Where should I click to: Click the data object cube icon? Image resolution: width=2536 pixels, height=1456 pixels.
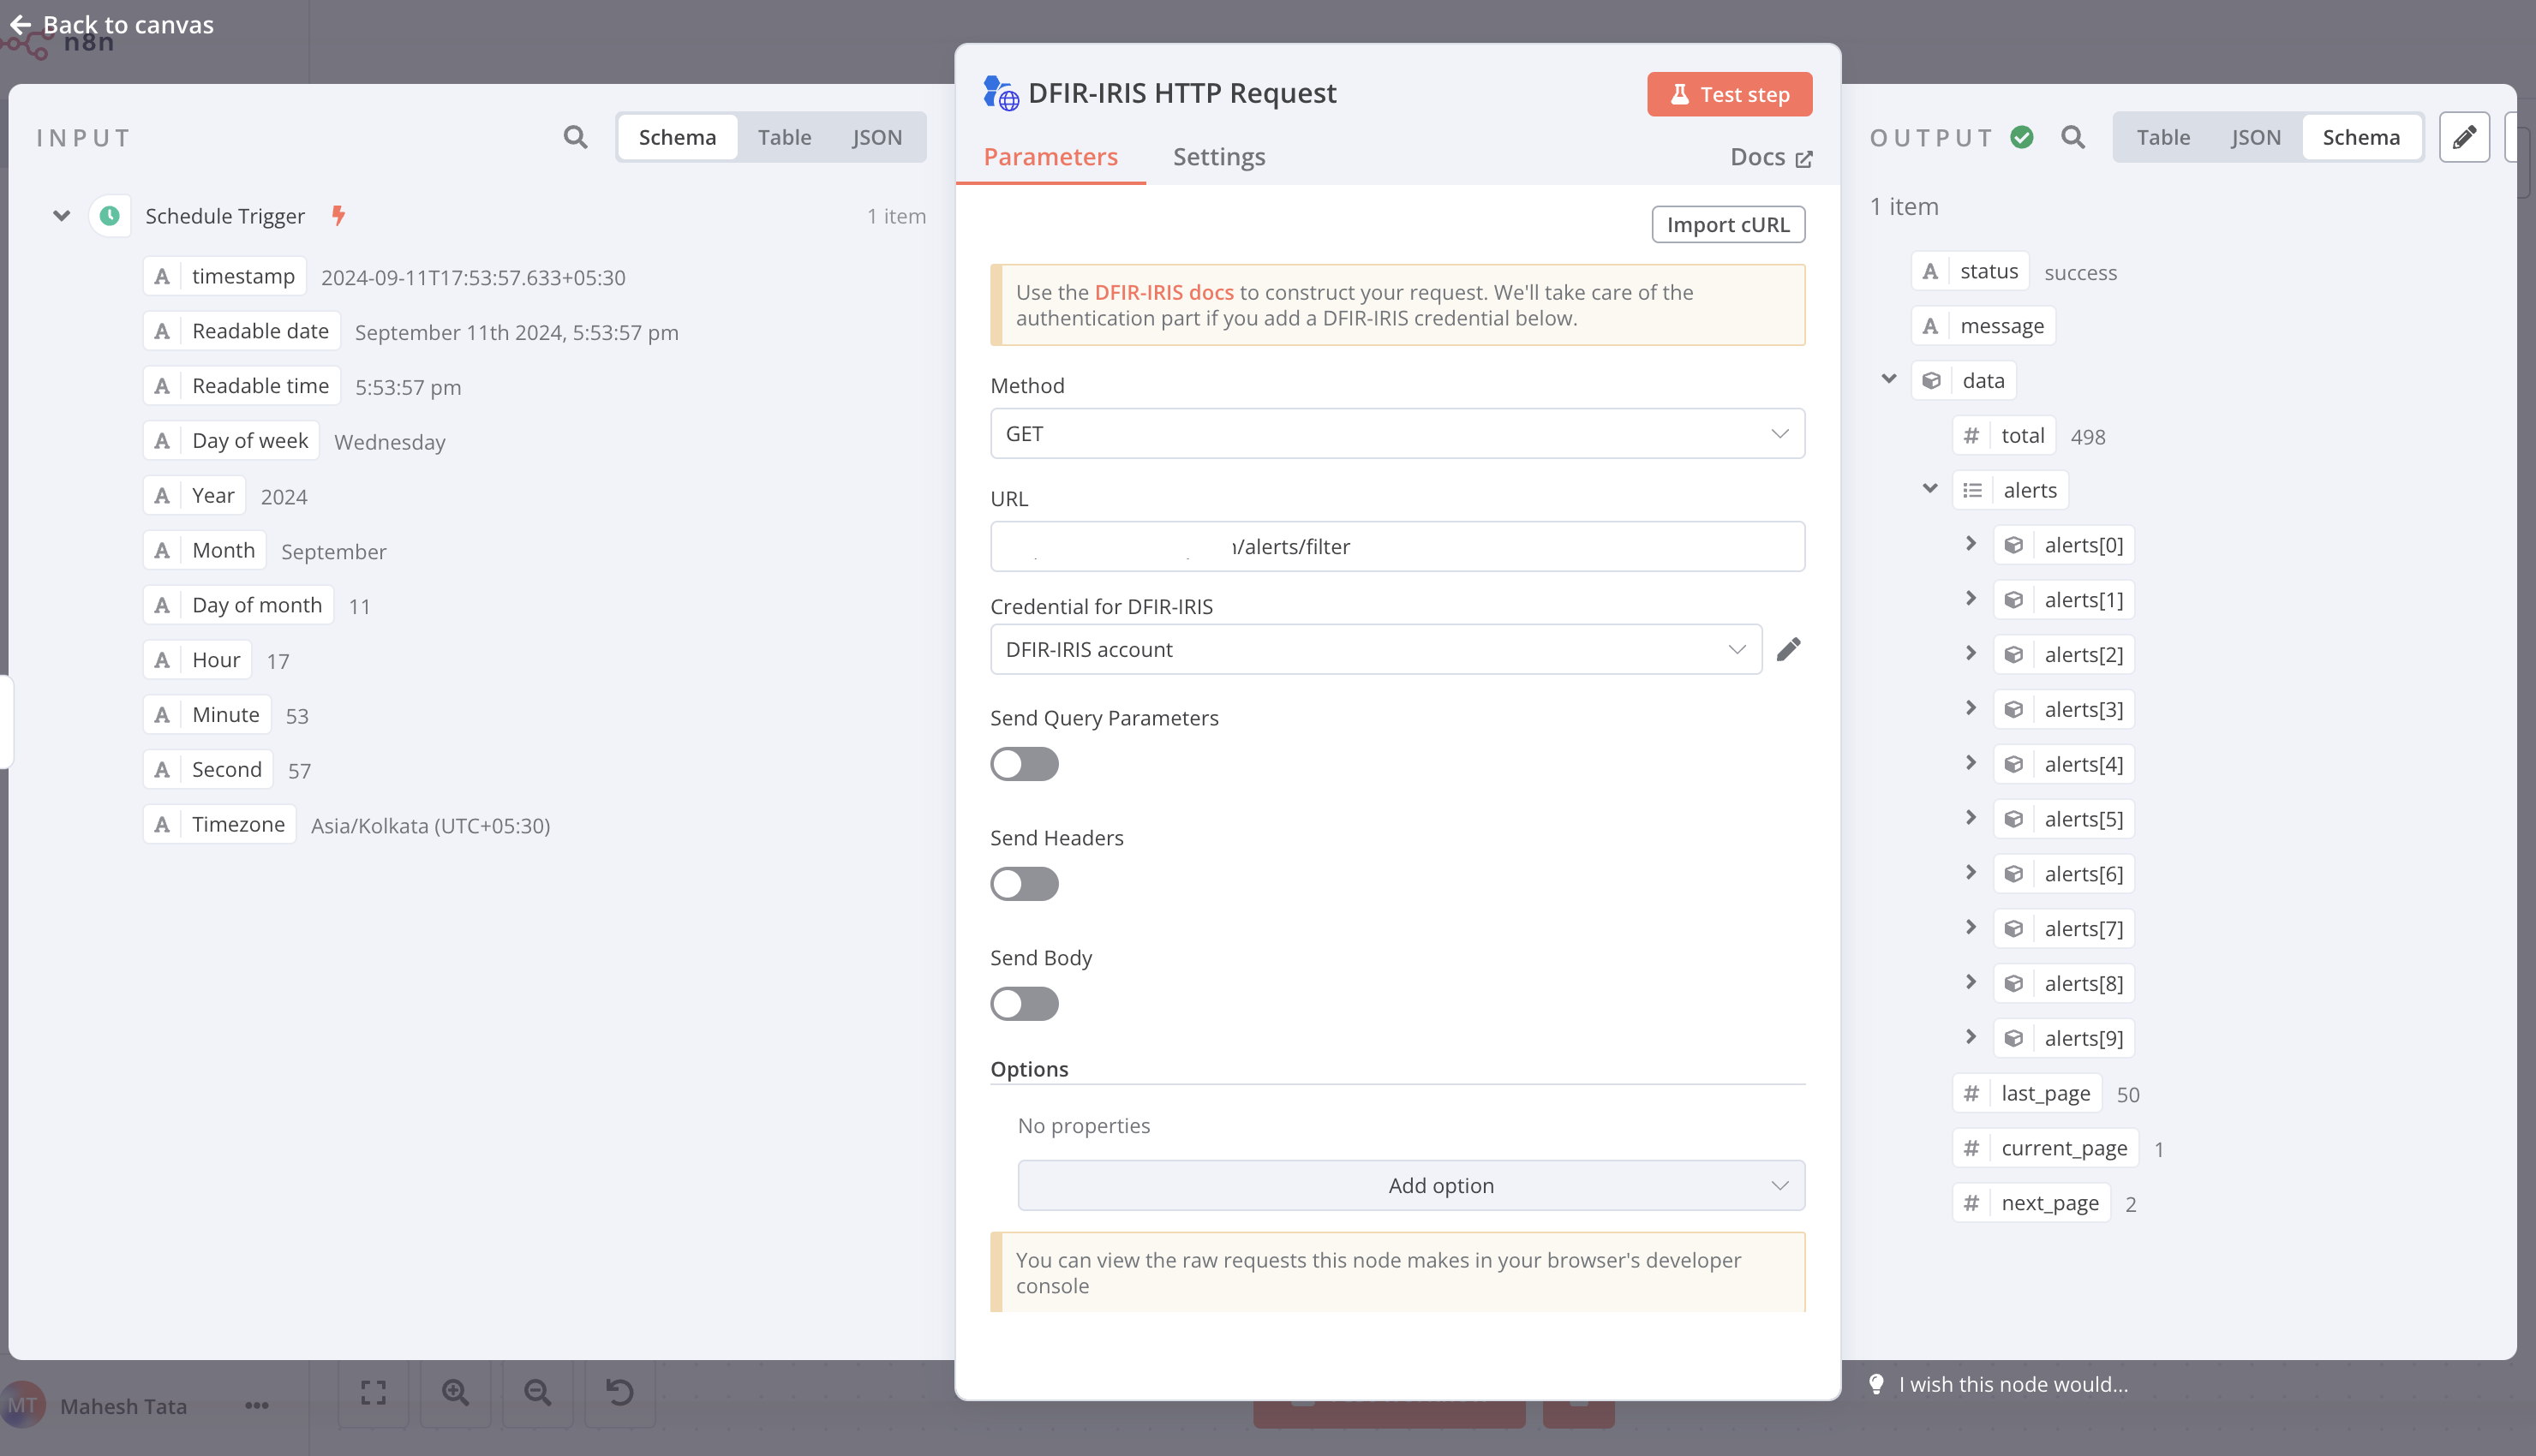[x=1932, y=380]
